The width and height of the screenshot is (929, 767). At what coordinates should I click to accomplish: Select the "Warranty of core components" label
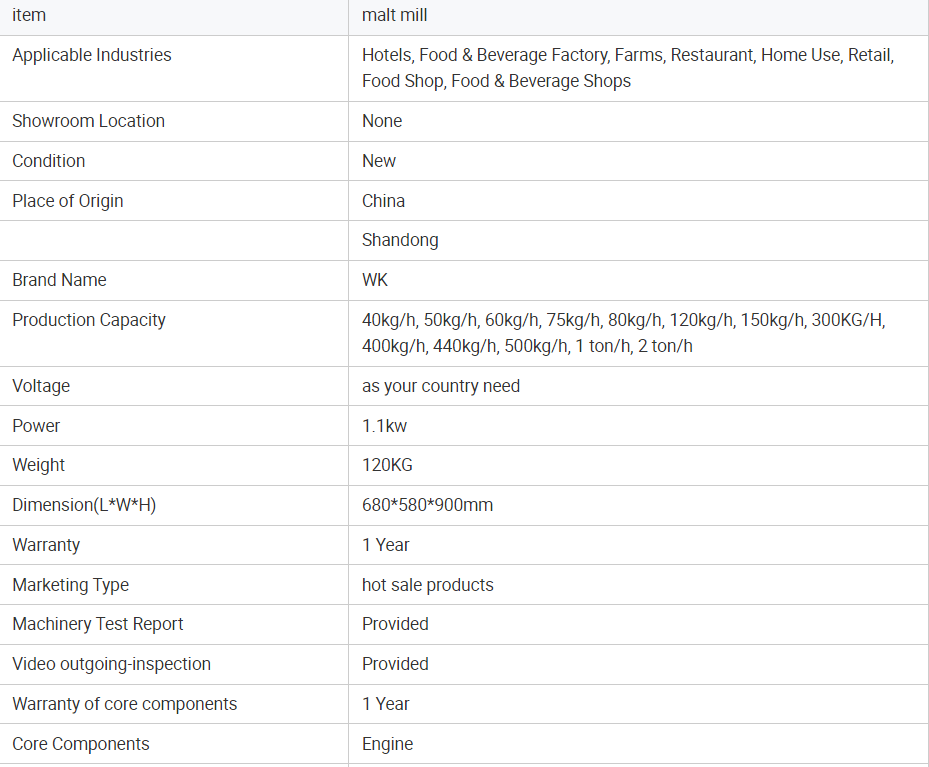pyautogui.click(x=125, y=704)
